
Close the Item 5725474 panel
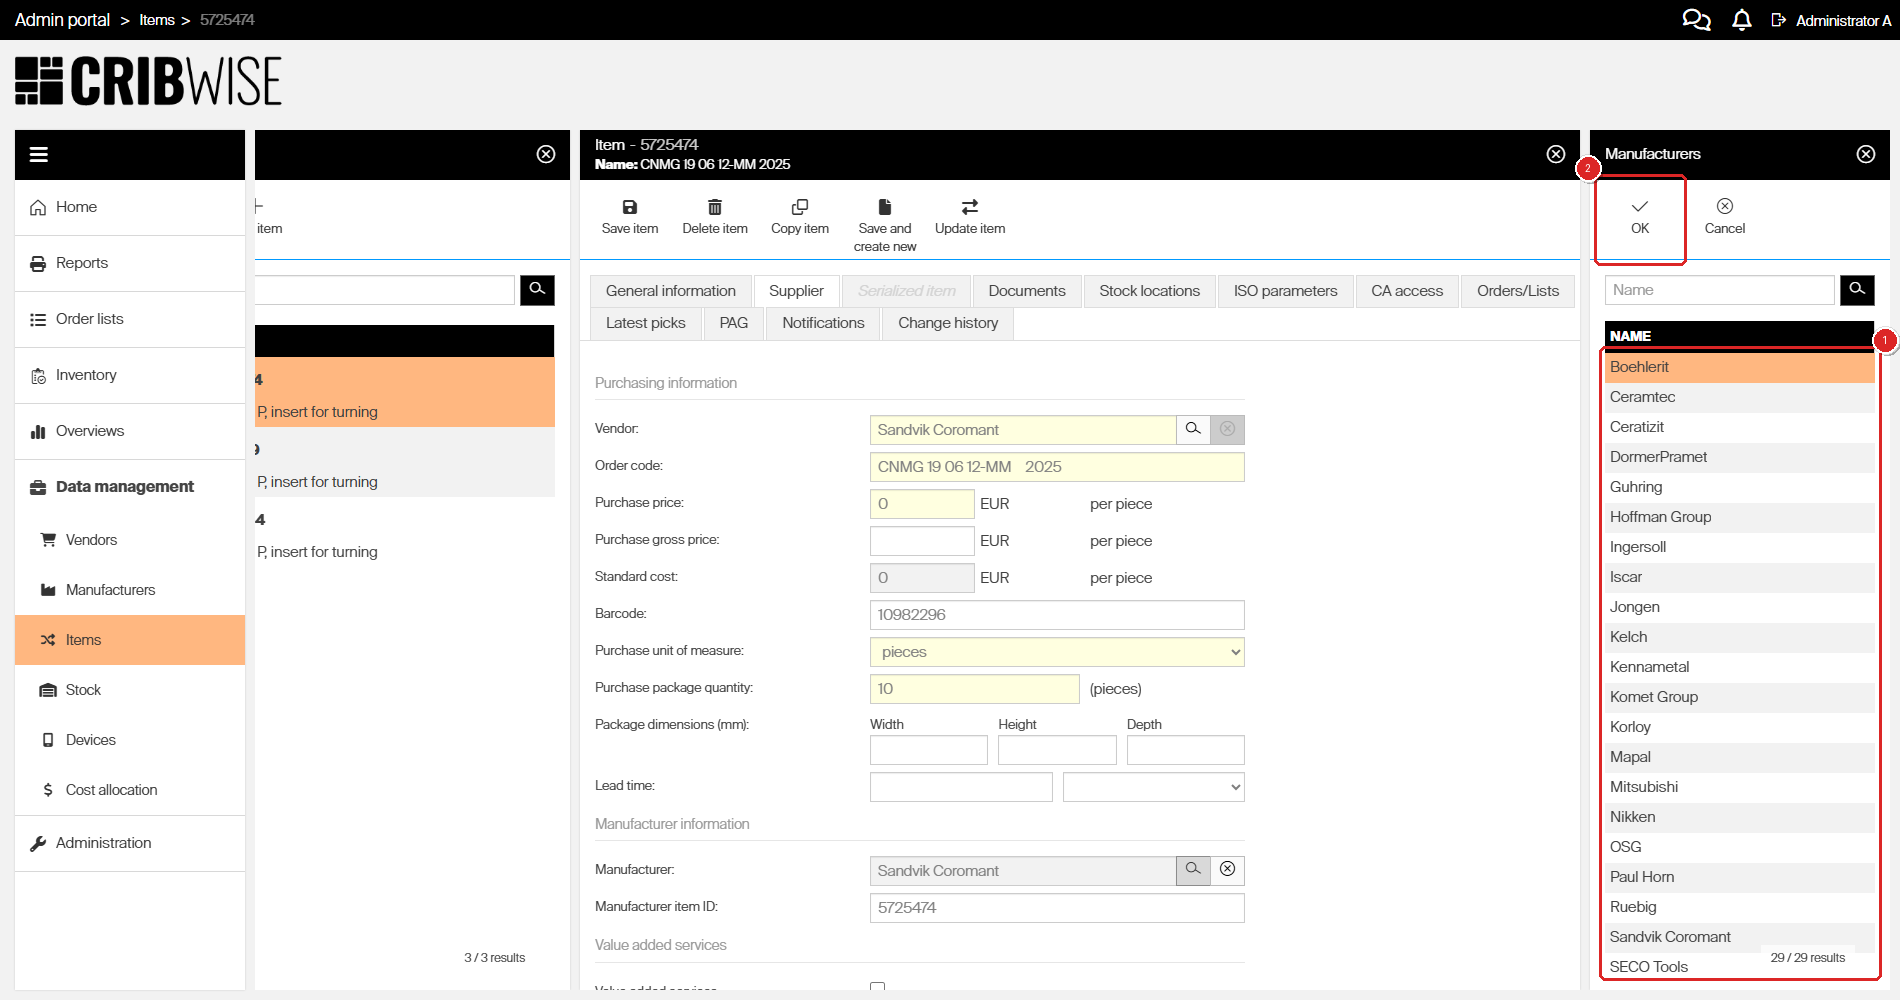point(1556,154)
